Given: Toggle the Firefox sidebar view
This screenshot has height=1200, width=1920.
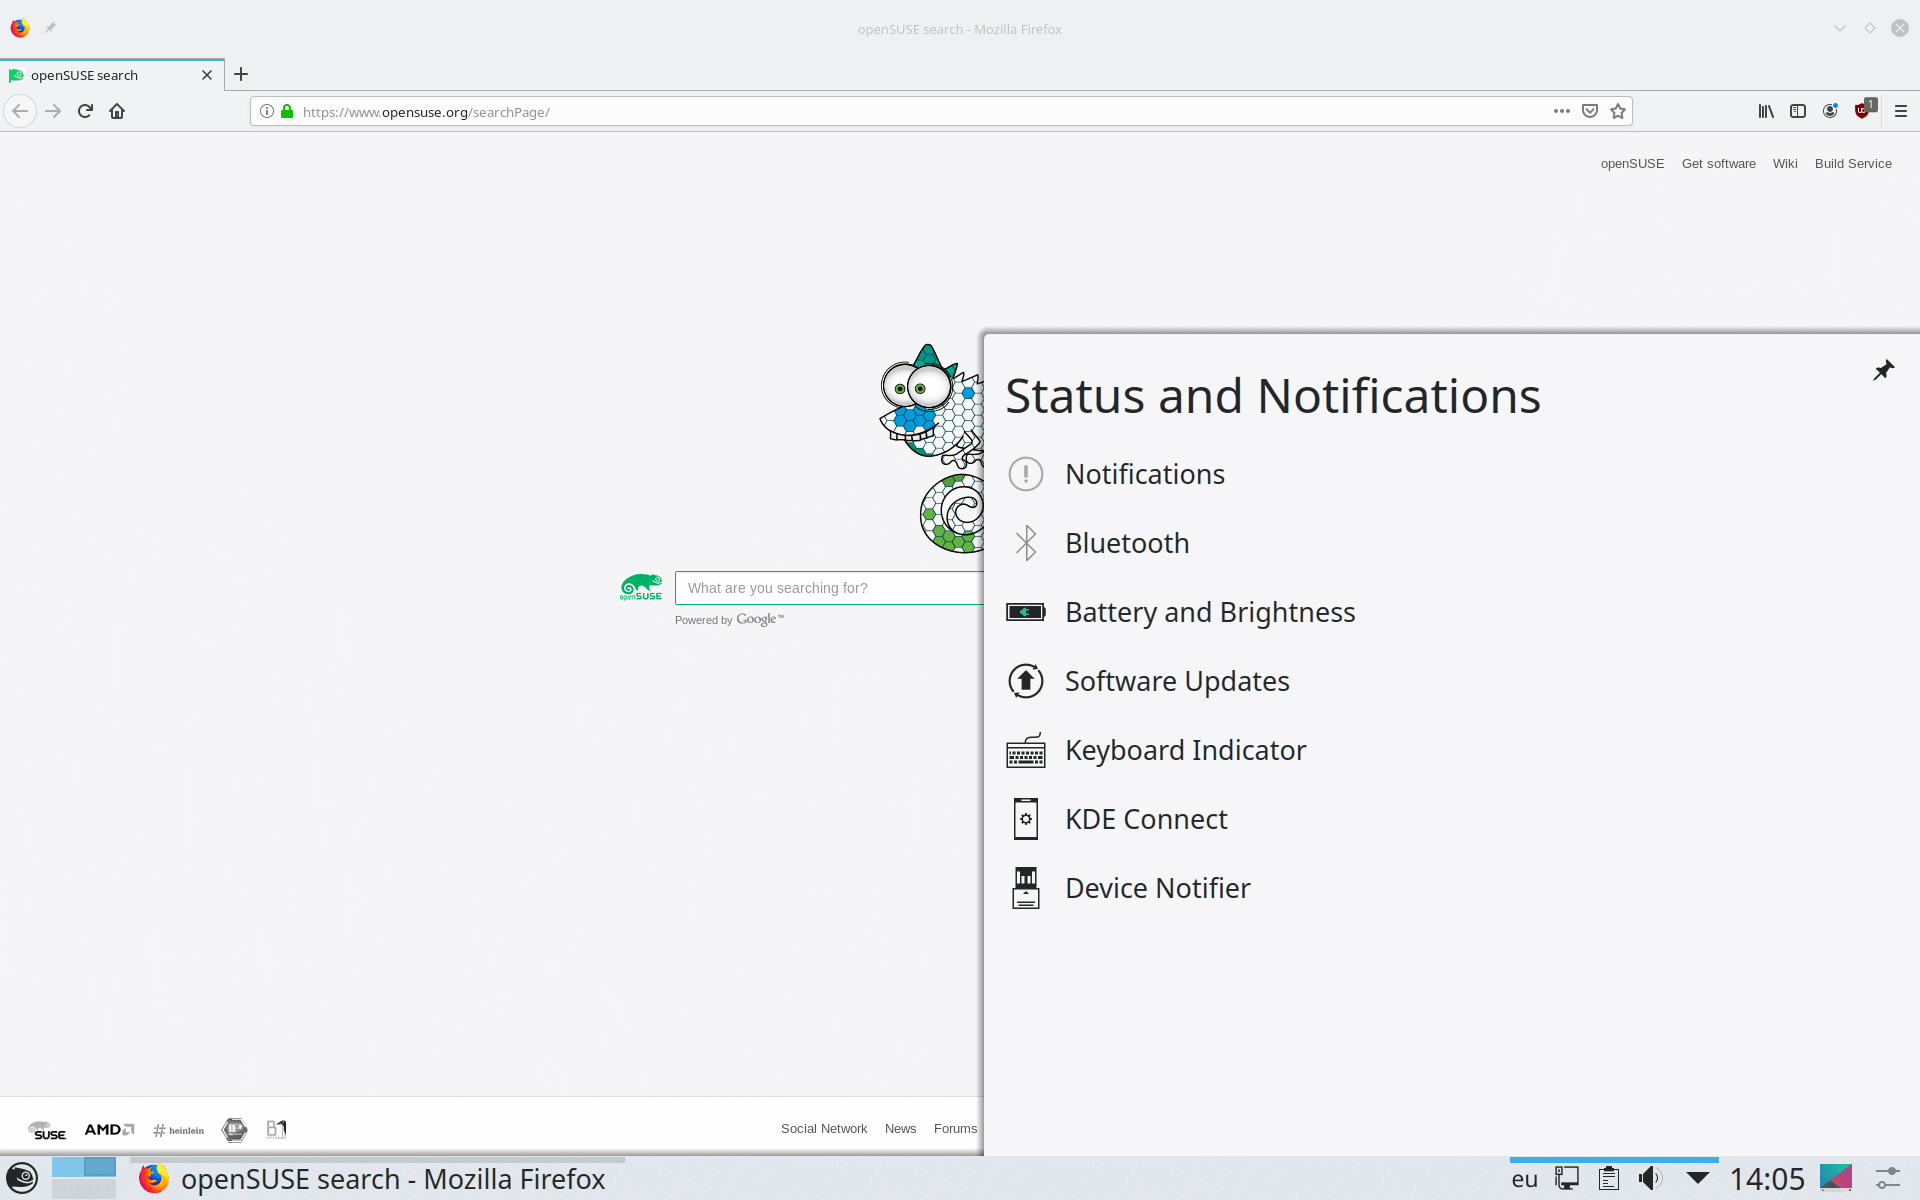Looking at the screenshot, I should [x=1798, y=111].
